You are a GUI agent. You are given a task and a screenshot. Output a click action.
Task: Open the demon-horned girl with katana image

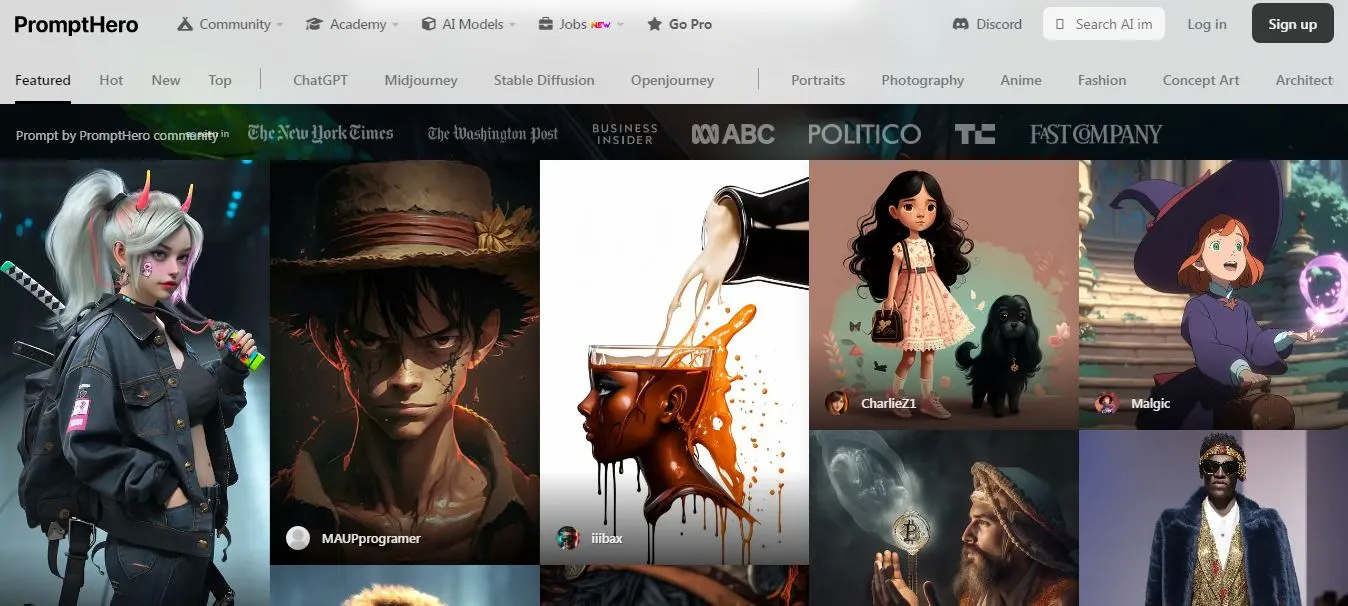coord(134,383)
